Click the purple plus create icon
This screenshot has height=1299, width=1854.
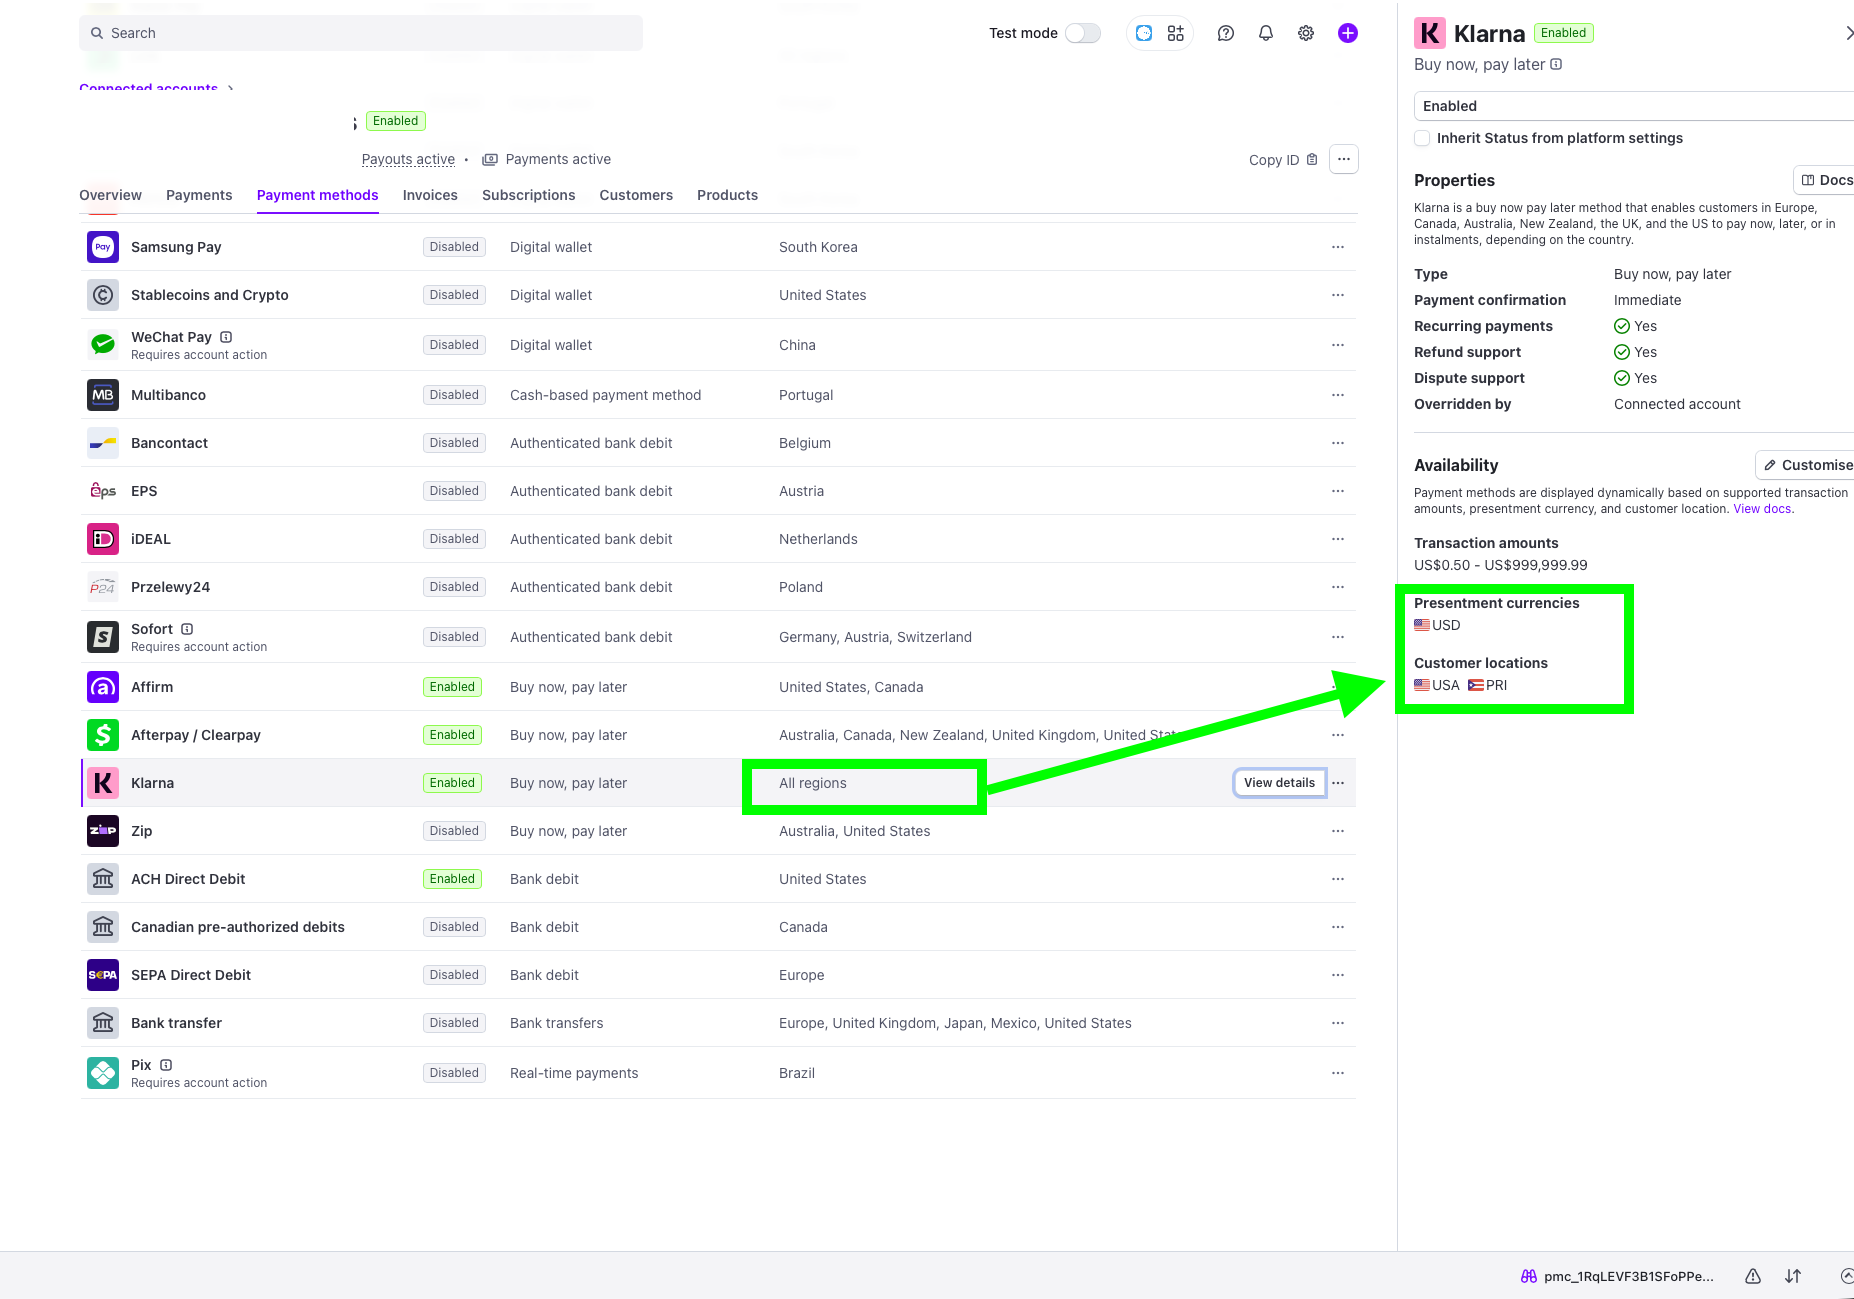click(1347, 33)
